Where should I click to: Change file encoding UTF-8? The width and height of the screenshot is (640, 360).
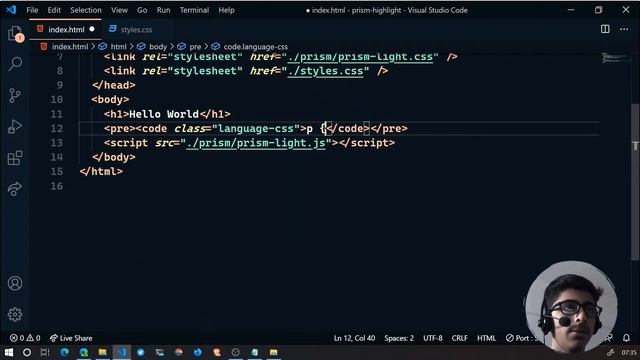(x=433, y=338)
